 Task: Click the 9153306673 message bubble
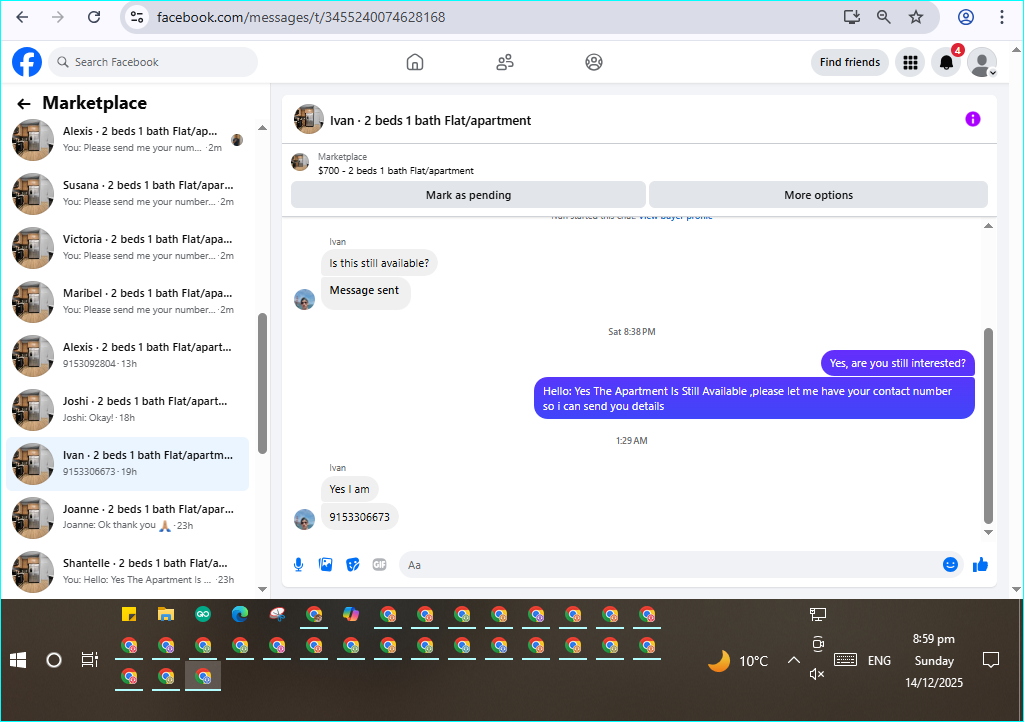359,517
